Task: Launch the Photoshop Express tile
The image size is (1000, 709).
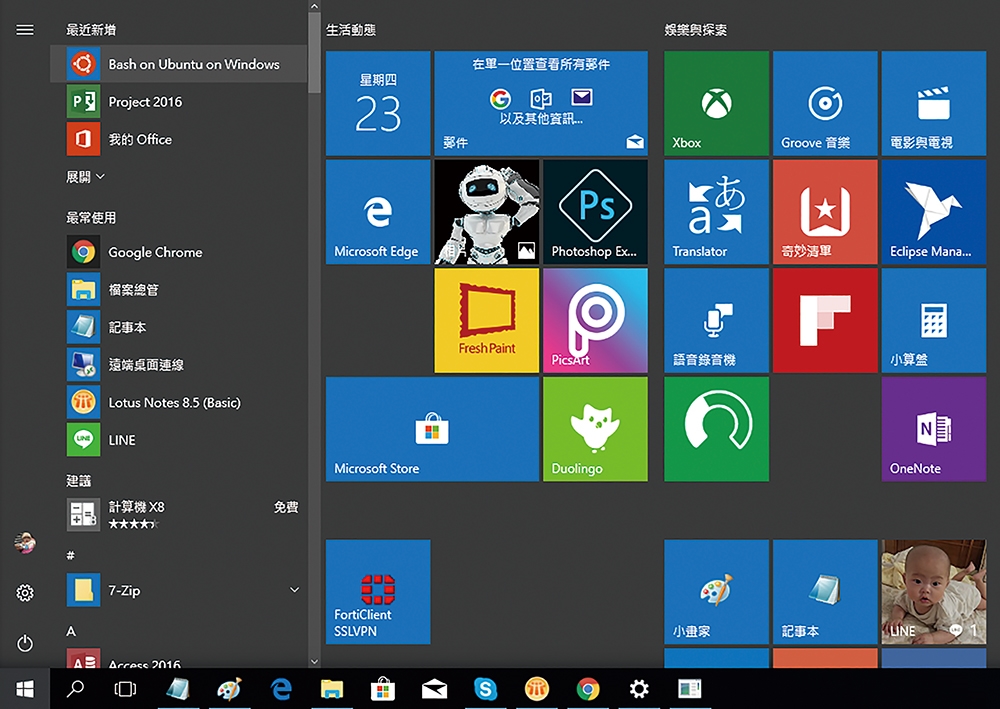Action: (x=595, y=212)
